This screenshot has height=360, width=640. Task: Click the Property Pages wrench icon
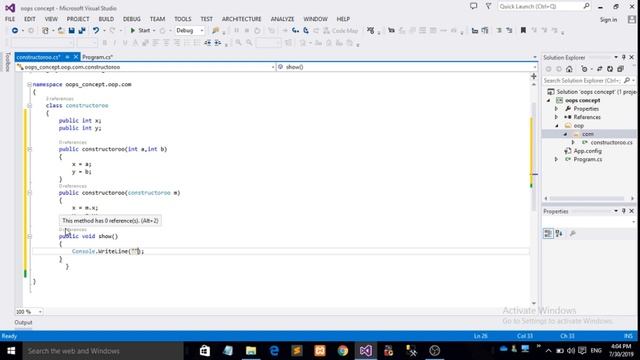pyautogui.click(x=573, y=233)
